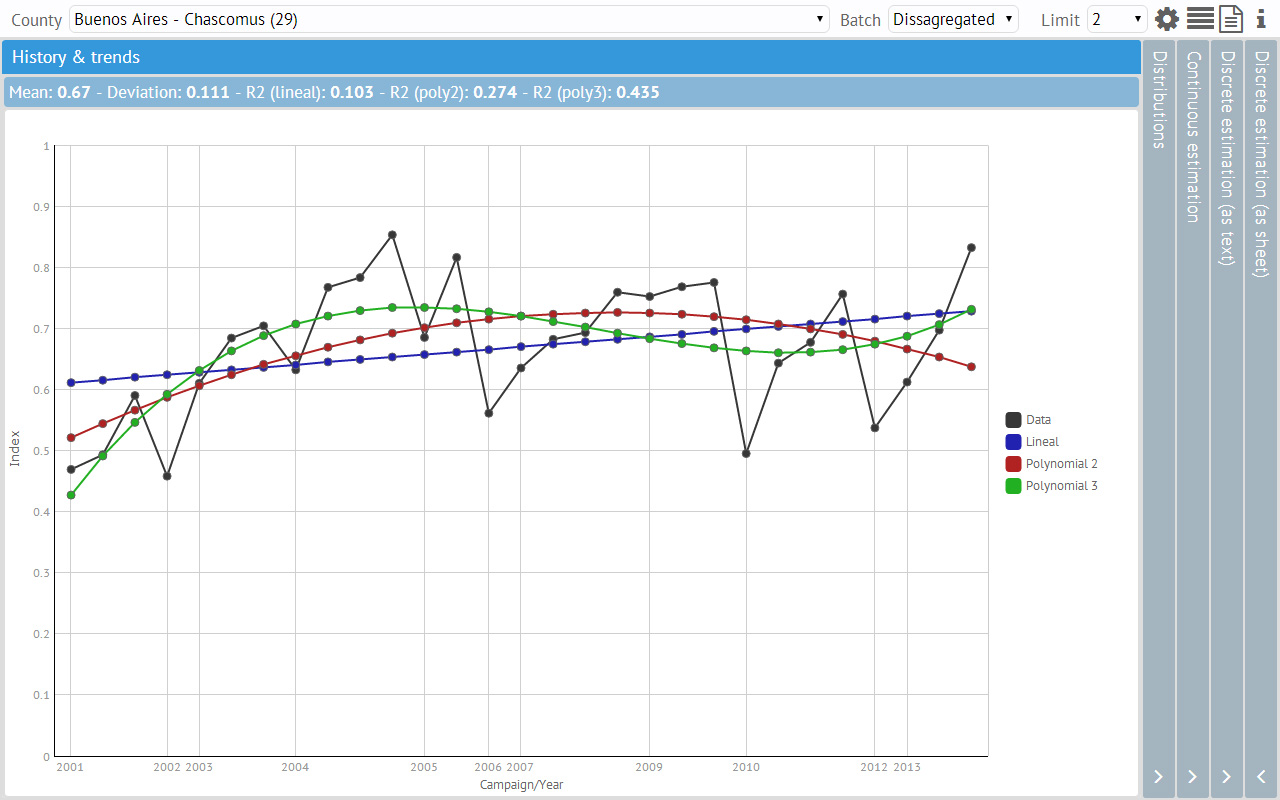Click the statistics summary bar with Mean
The height and width of the screenshot is (800, 1280).
[x=571, y=92]
